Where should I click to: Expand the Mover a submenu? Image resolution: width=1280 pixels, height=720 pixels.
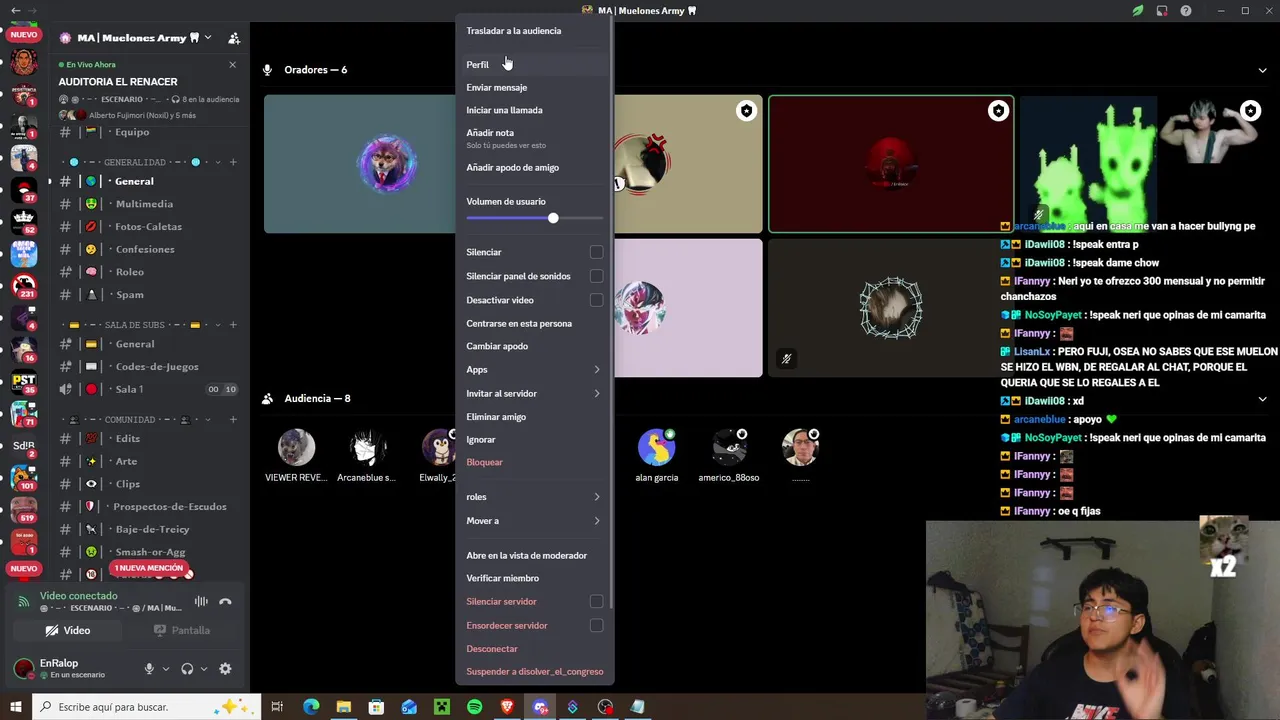pos(534,520)
